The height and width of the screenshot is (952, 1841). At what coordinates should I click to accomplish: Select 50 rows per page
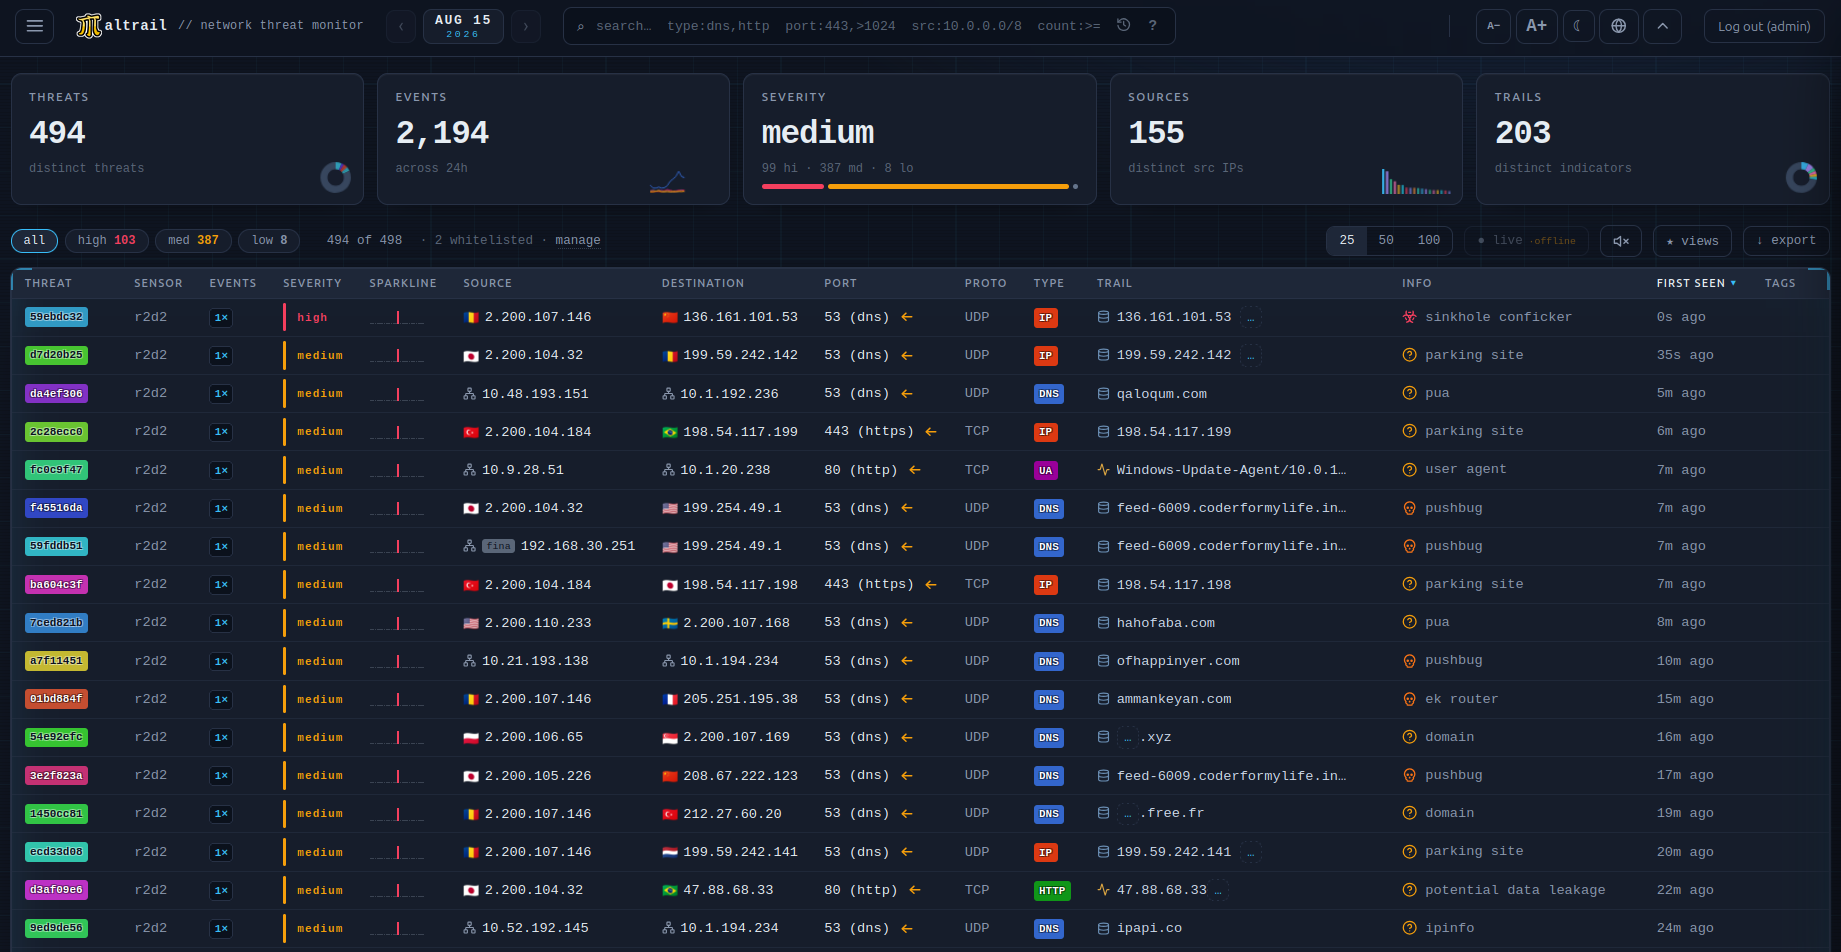coord(1385,240)
